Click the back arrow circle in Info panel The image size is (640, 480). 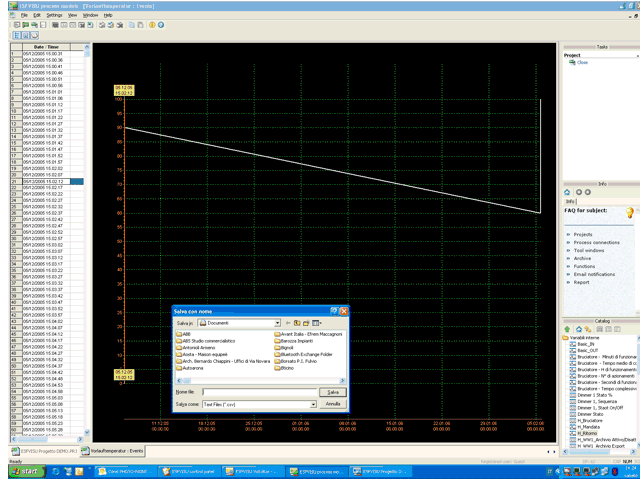click(x=579, y=192)
